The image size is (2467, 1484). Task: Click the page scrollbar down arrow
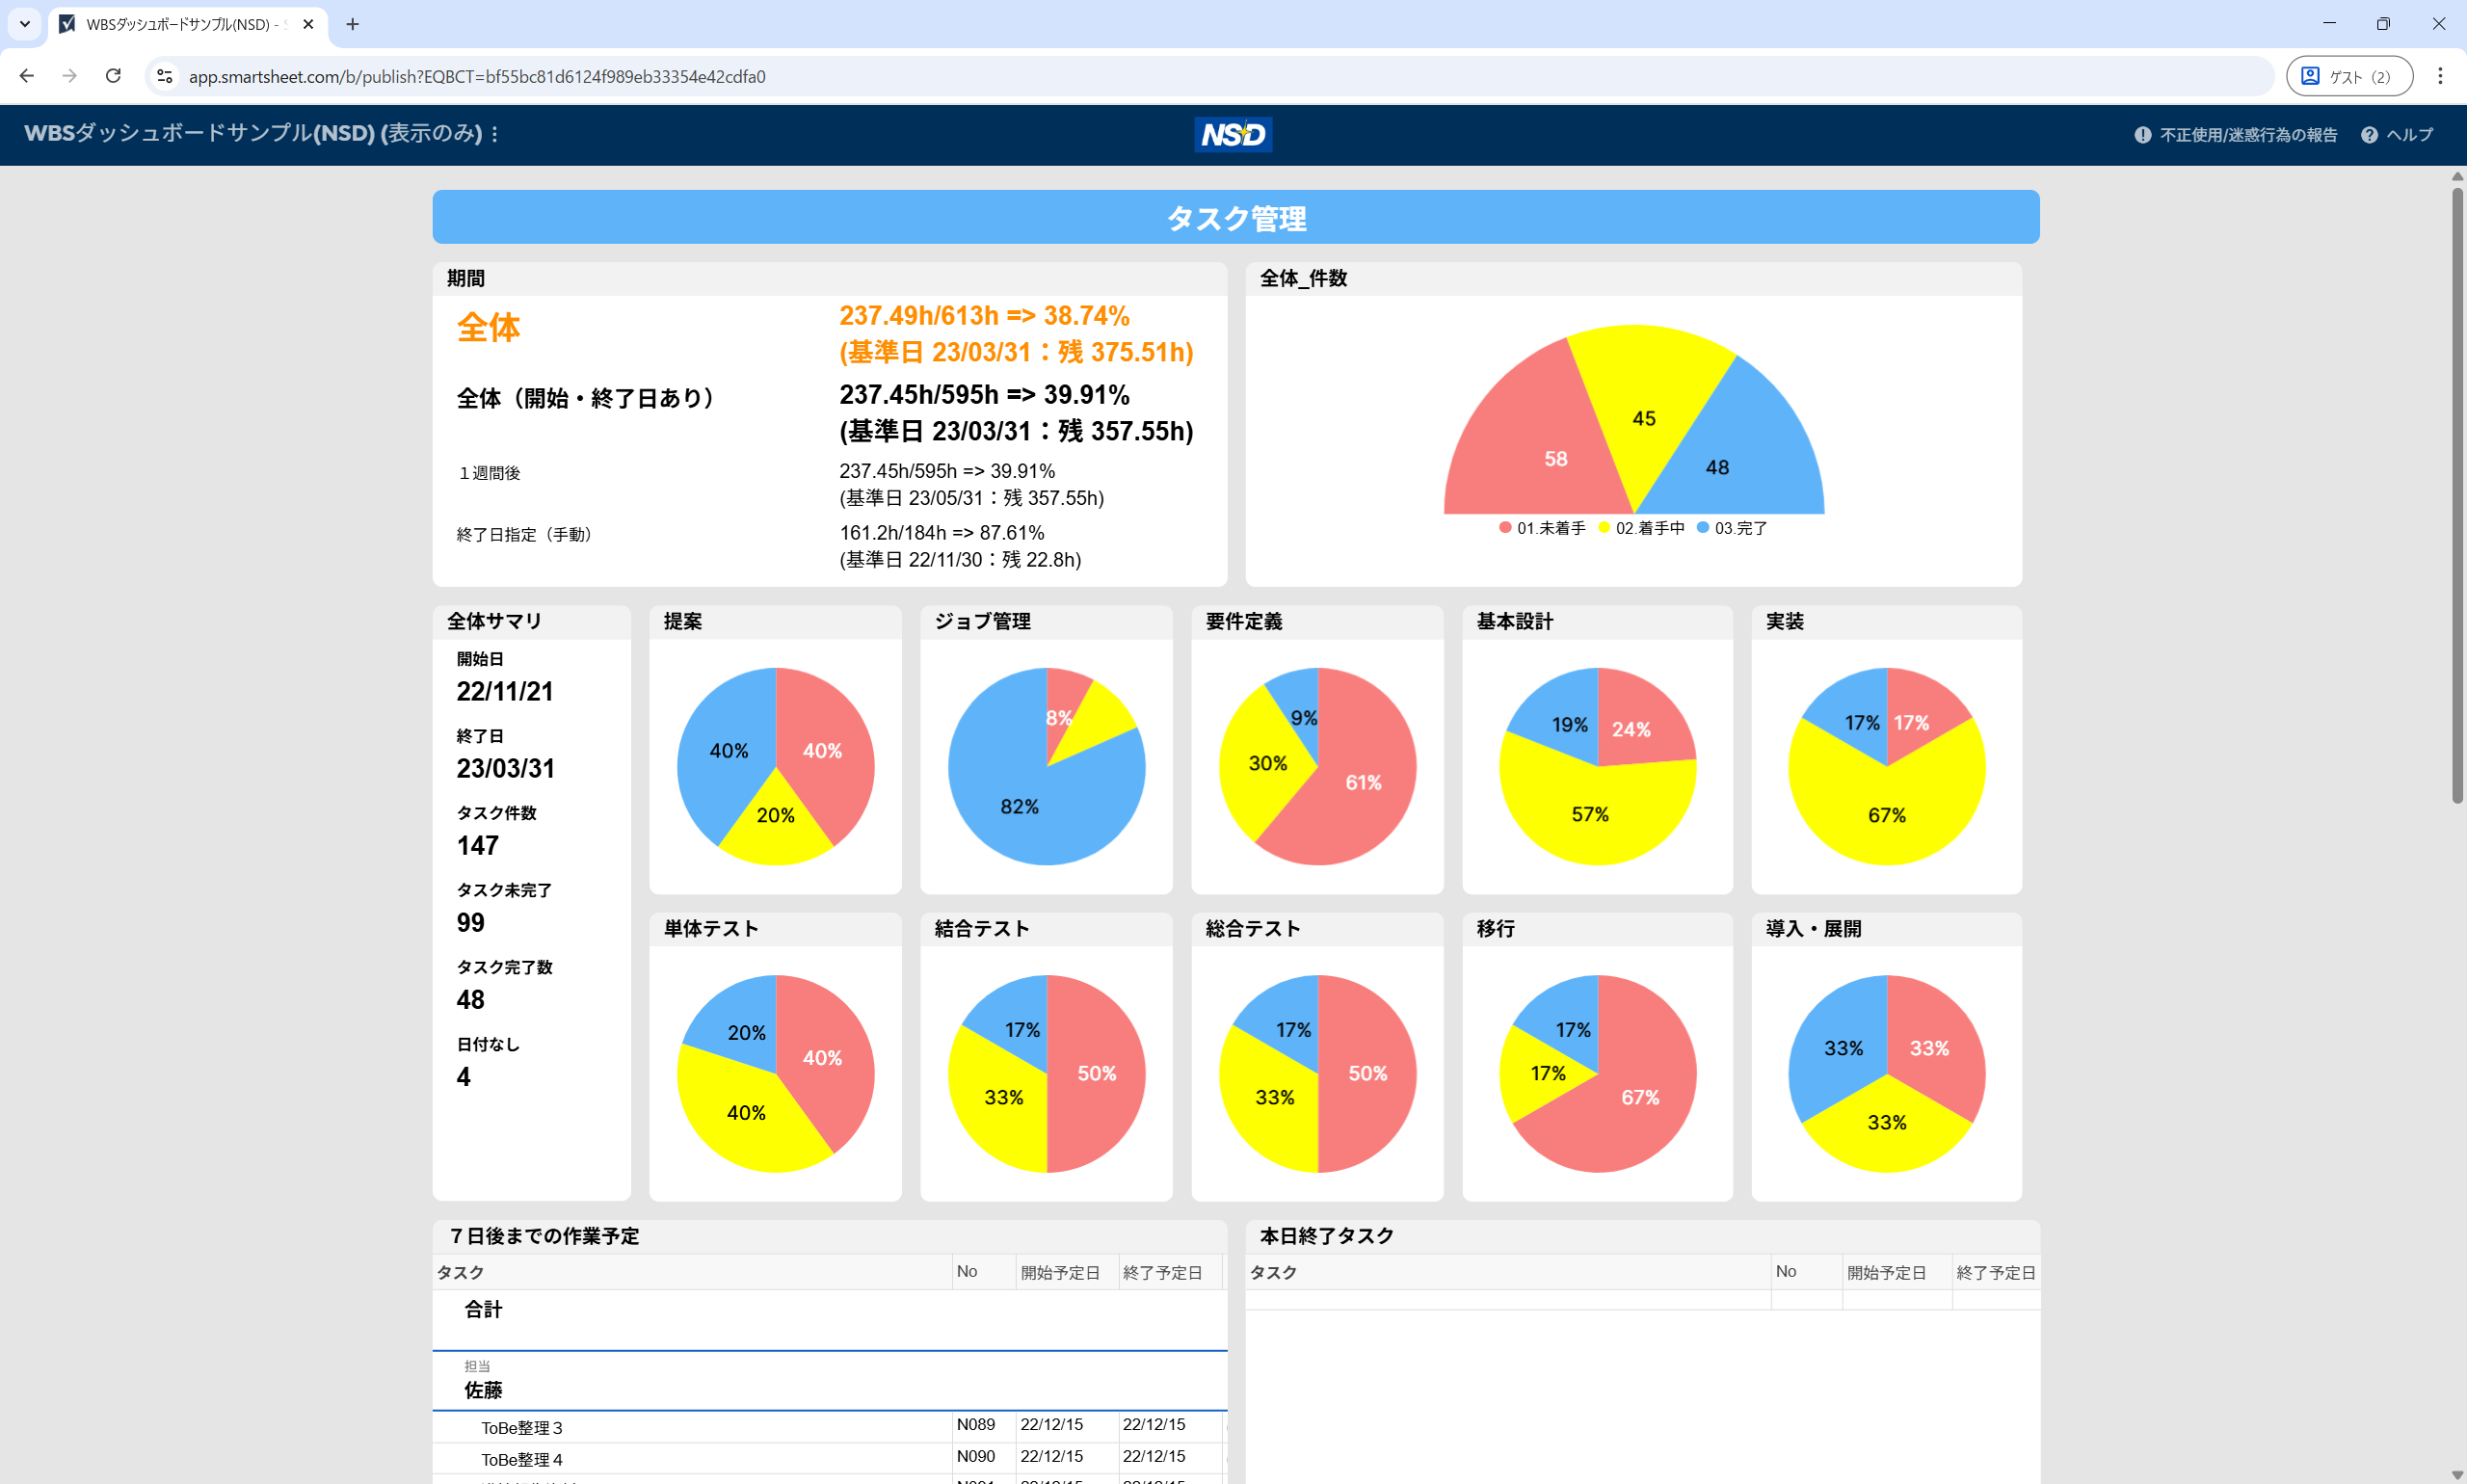(2456, 1475)
